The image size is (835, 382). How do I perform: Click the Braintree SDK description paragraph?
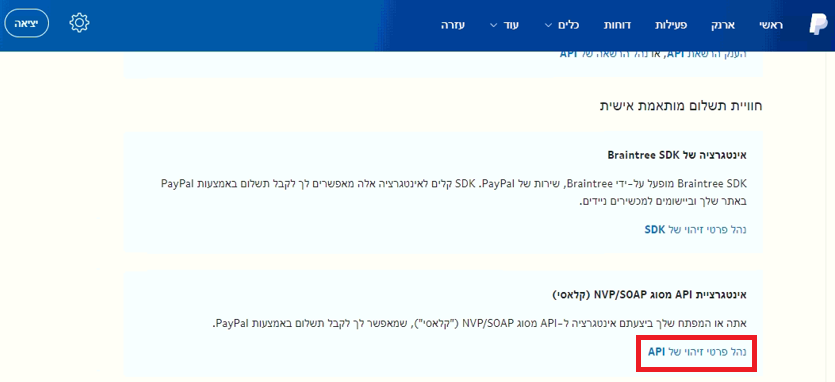[x=454, y=193]
